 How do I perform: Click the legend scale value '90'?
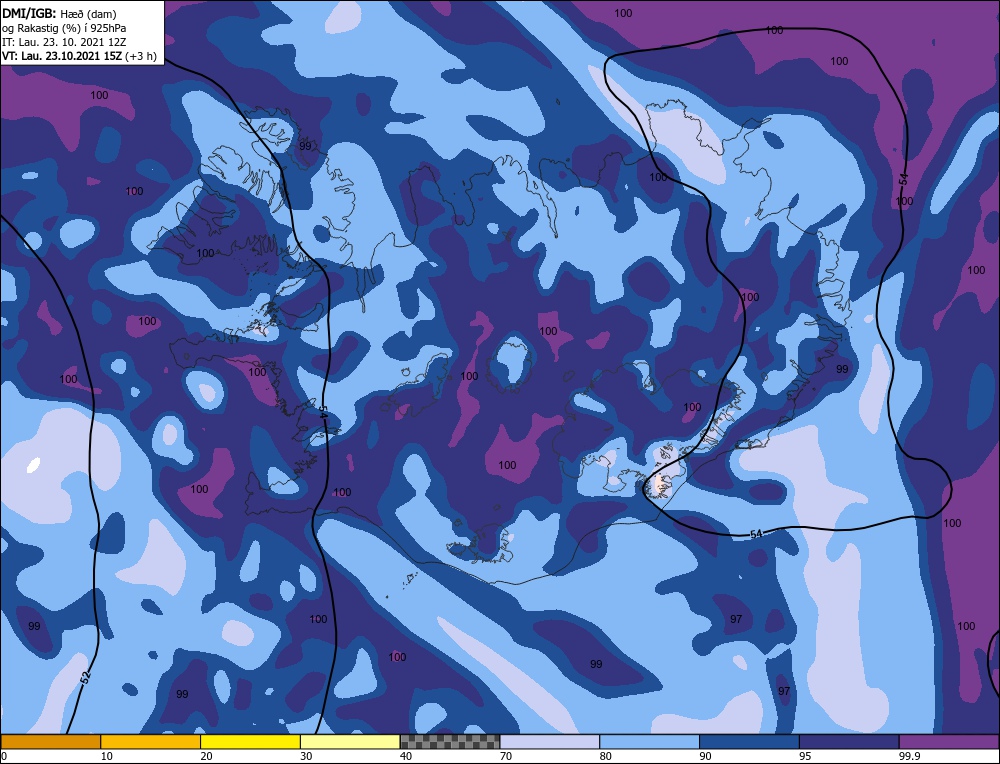[705, 756]
